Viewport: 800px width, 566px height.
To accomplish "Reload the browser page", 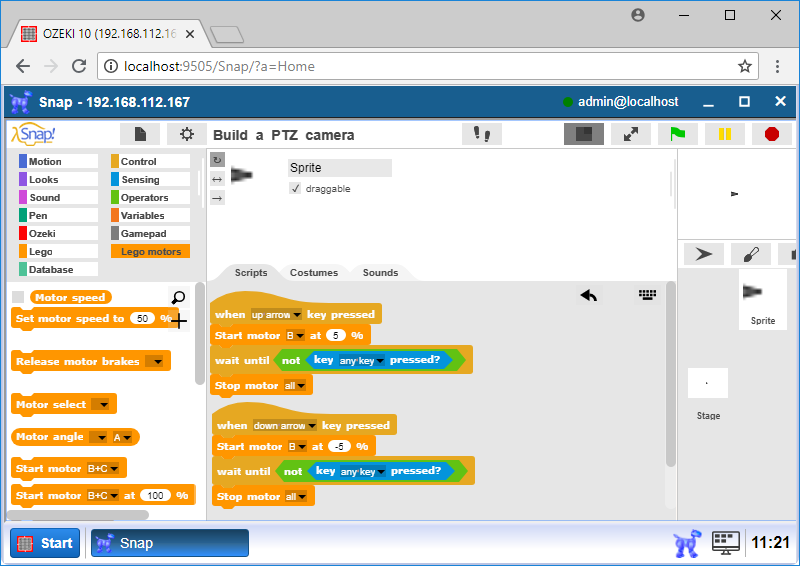I will 79,66.
